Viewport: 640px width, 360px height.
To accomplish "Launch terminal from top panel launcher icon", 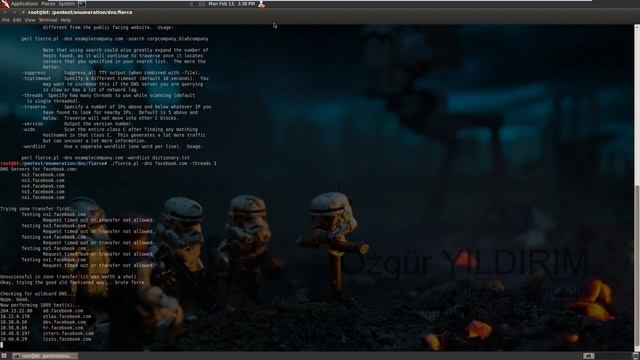I will pyautogui.click(x=81, y=4).
